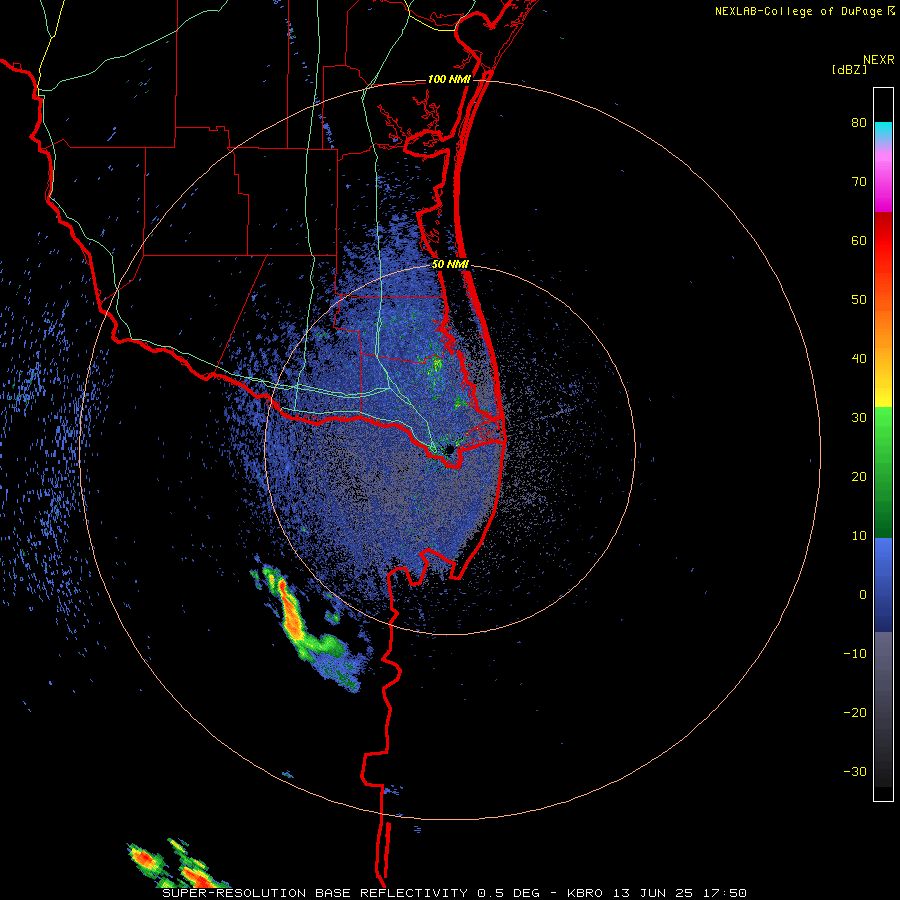Click the red segment of the color bar
This screenshot has height=900, width=900.
pos(883,241)
